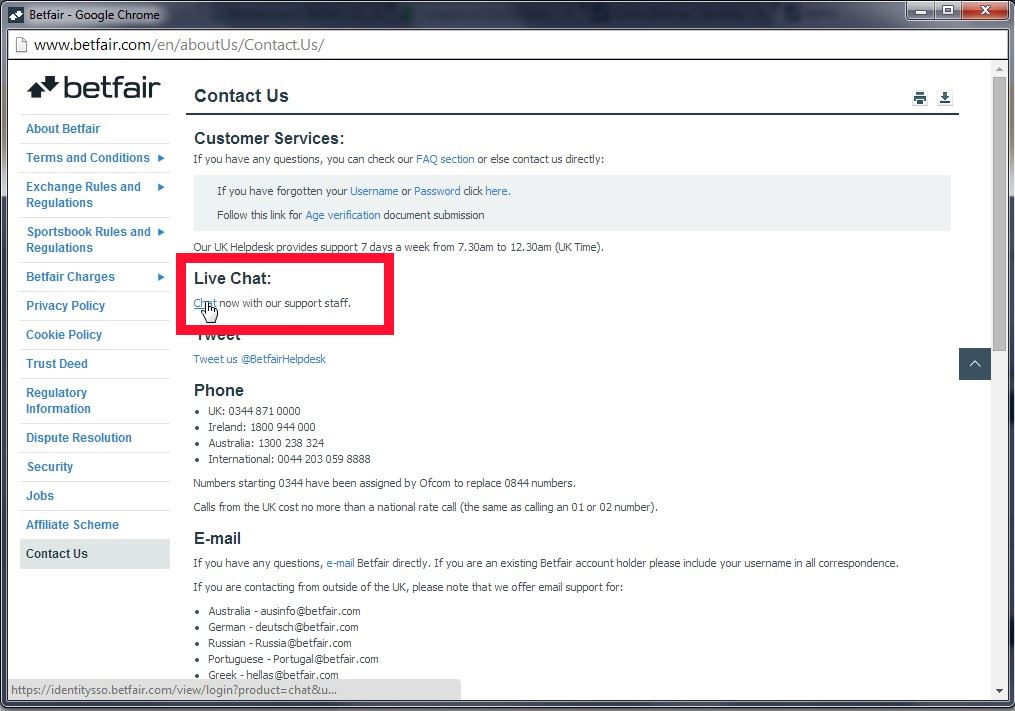Click the Betfair logo
Image resolution: width=1015 pixels, height=711 pixels.
pyautogui.click(x=94, y=87)
